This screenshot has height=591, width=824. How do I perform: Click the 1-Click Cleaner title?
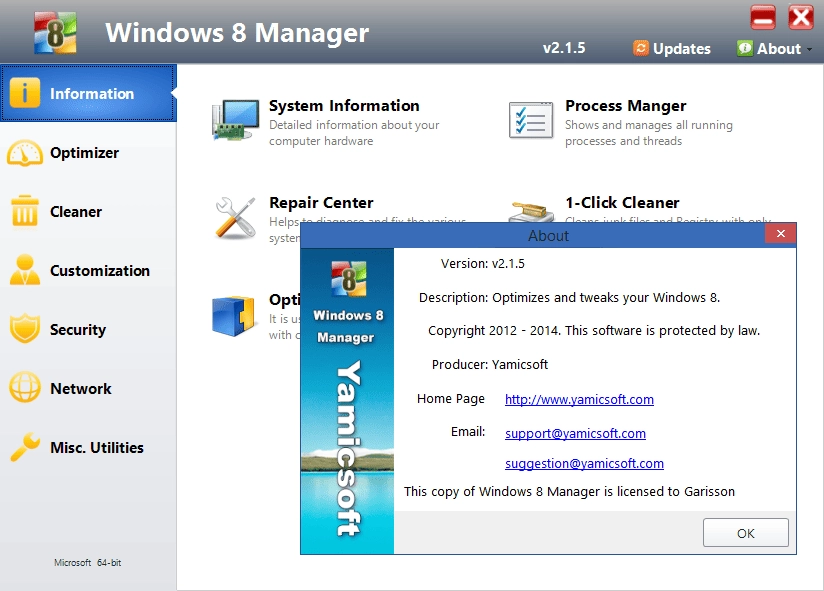click(x=622, y=203)
